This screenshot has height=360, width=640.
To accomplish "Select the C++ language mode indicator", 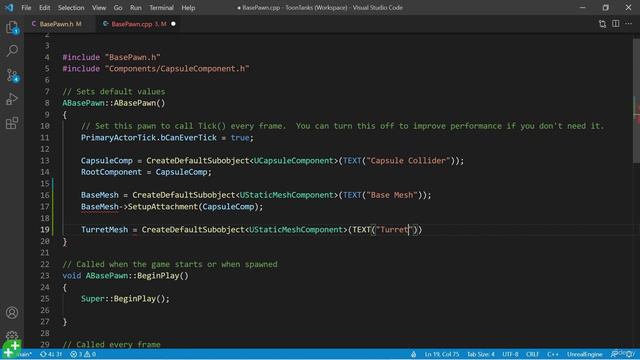I will 553,354.
